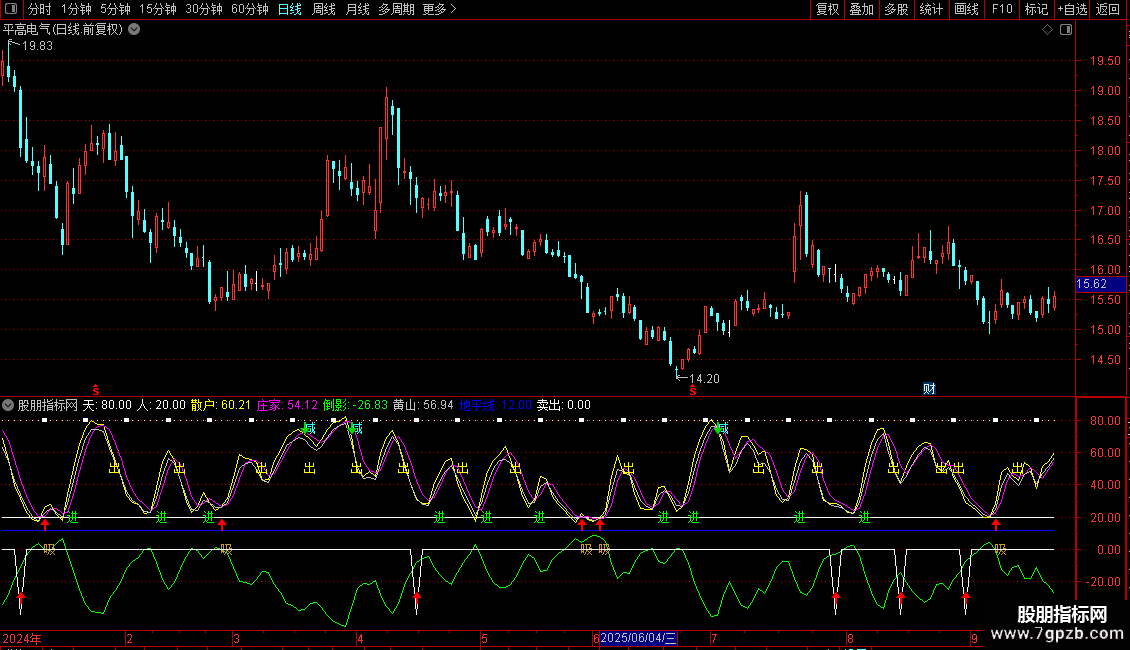Click the 散户: 60.21 indicator value

click(221, 405)
